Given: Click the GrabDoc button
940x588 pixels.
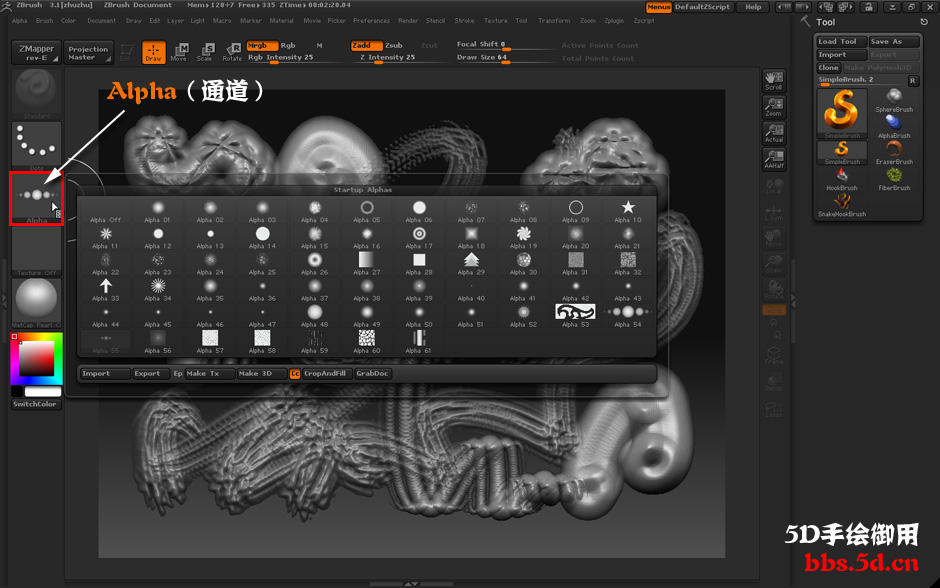Looking at the screenshot, I should pos(372,373).
